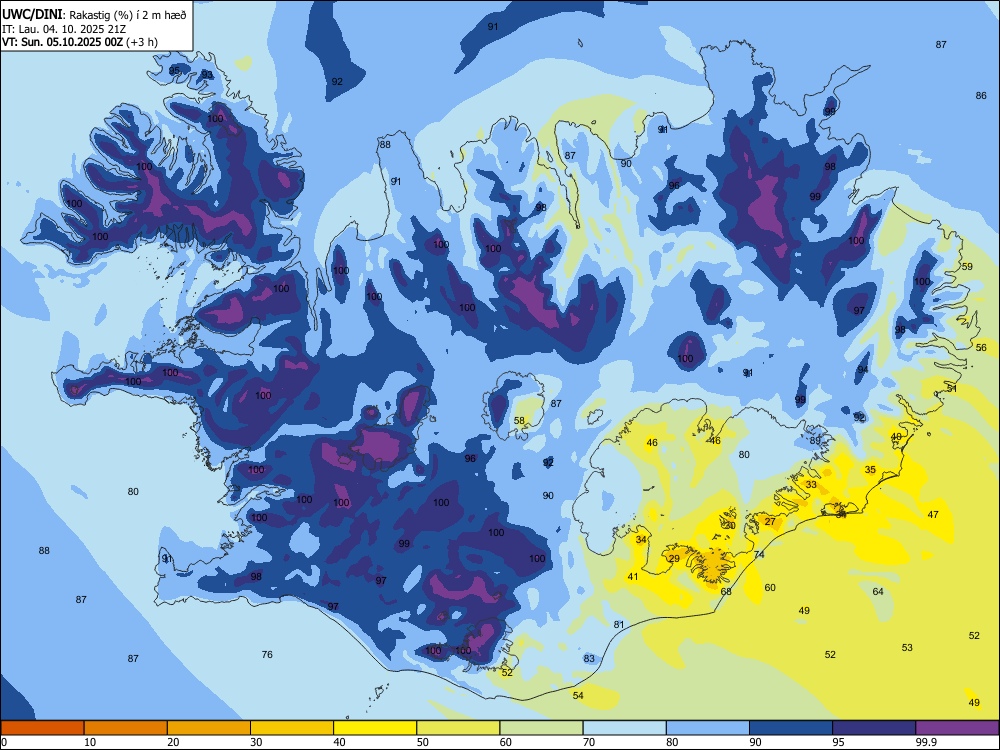Select the purple legend segment above 99.9
Screen dimensions: 1000x750
(957, 728)
